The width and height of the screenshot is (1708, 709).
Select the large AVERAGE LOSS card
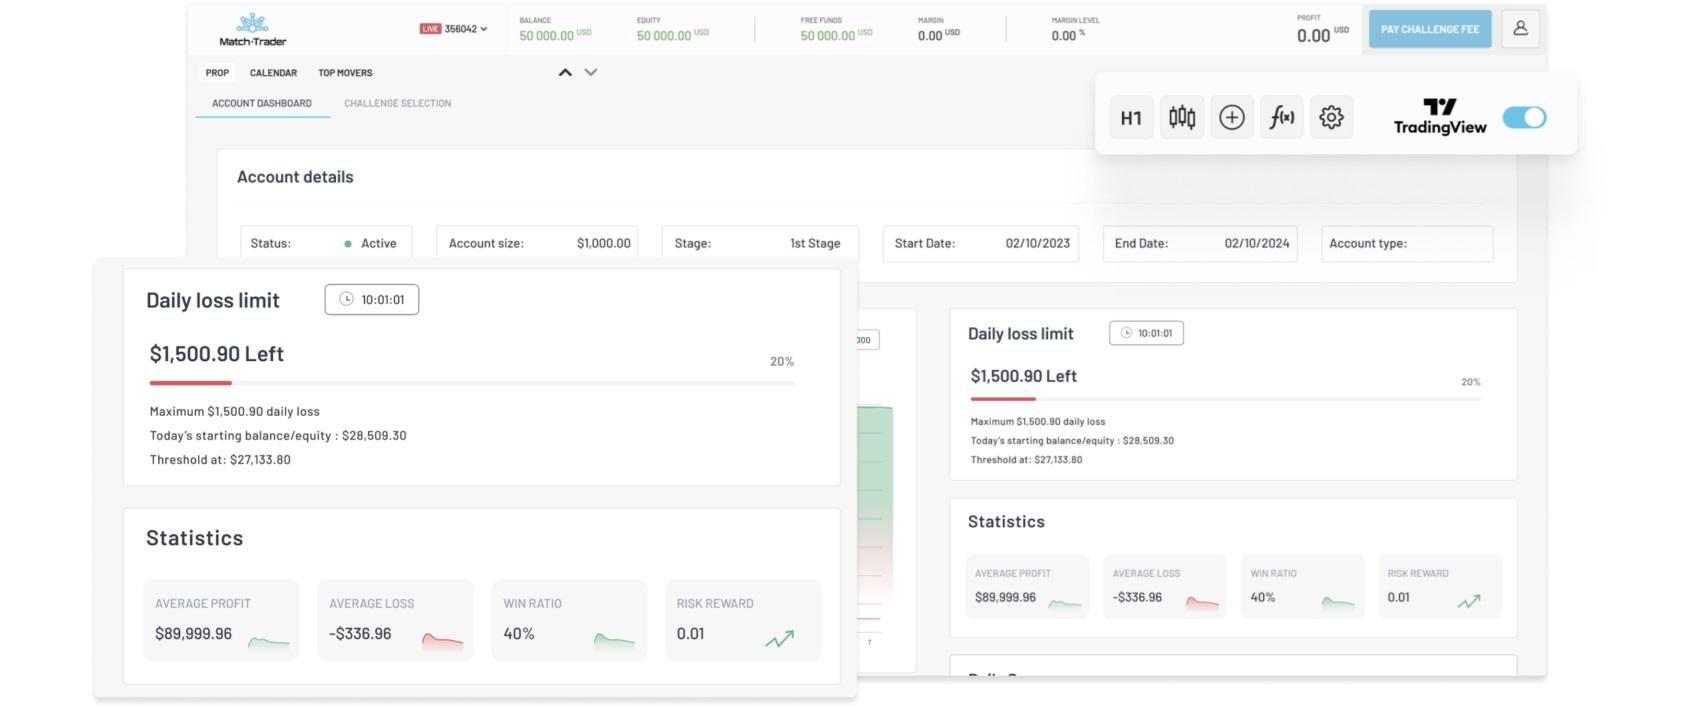(x=395, y=620)
